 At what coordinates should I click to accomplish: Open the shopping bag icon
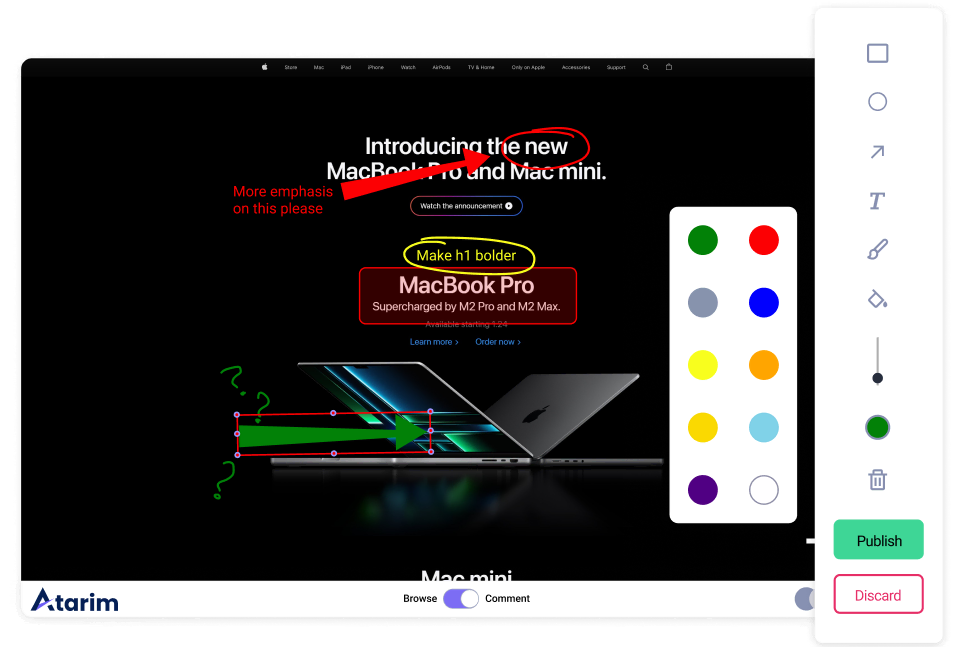(668, 67)
